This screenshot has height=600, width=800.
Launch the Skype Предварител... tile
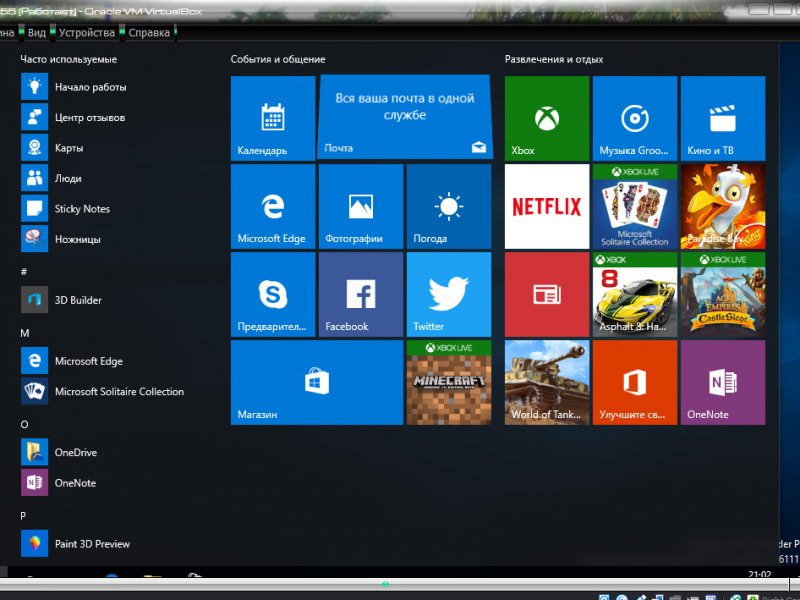click(273, 294)
